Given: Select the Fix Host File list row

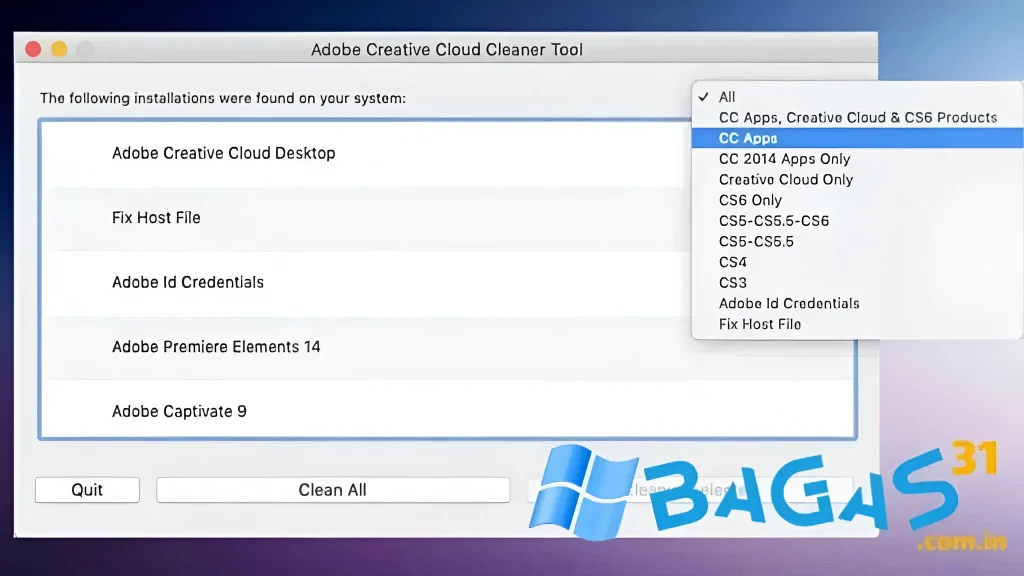Looking at the screenshot, I should pos(366,218).
